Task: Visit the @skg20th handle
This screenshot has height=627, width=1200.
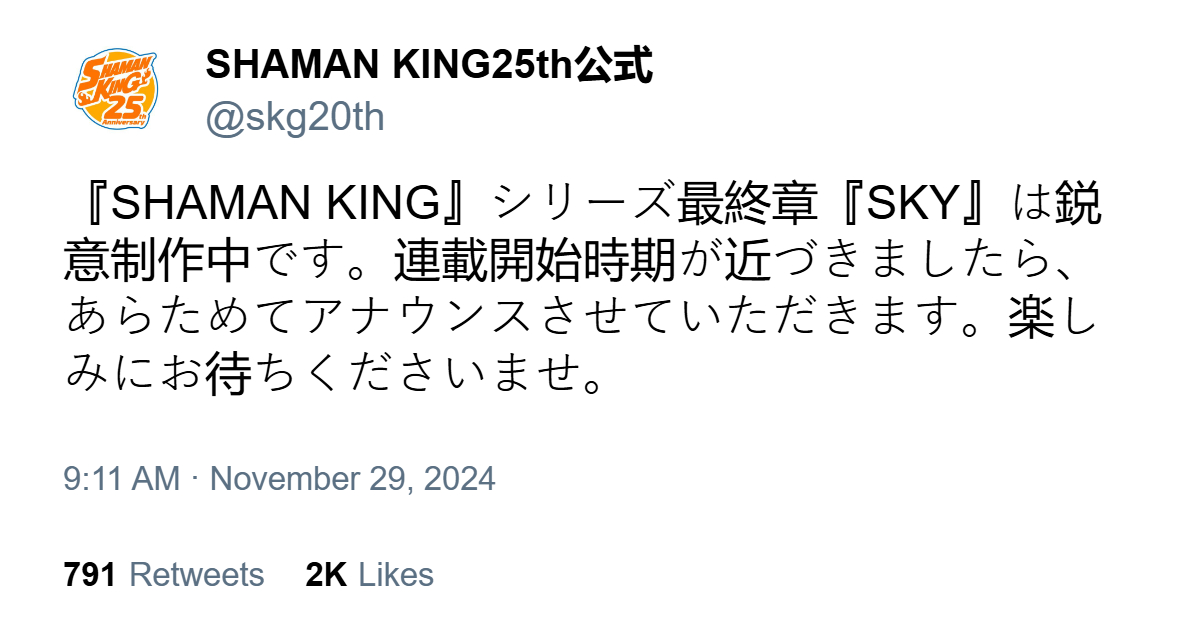Action: [x=295, y=118]
